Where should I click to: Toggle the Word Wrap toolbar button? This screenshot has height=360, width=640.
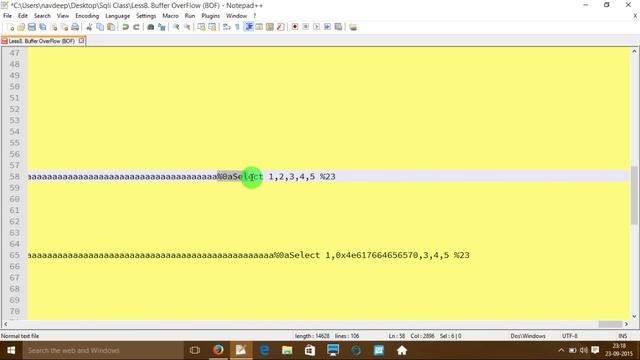(x=227, y=27)
